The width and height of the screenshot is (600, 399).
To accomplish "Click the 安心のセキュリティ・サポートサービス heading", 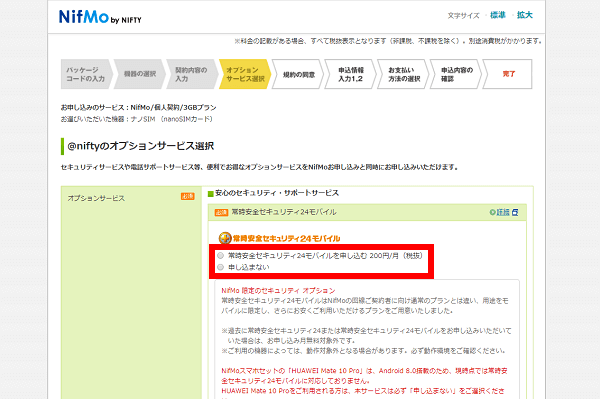I will [x=277, y=193].
